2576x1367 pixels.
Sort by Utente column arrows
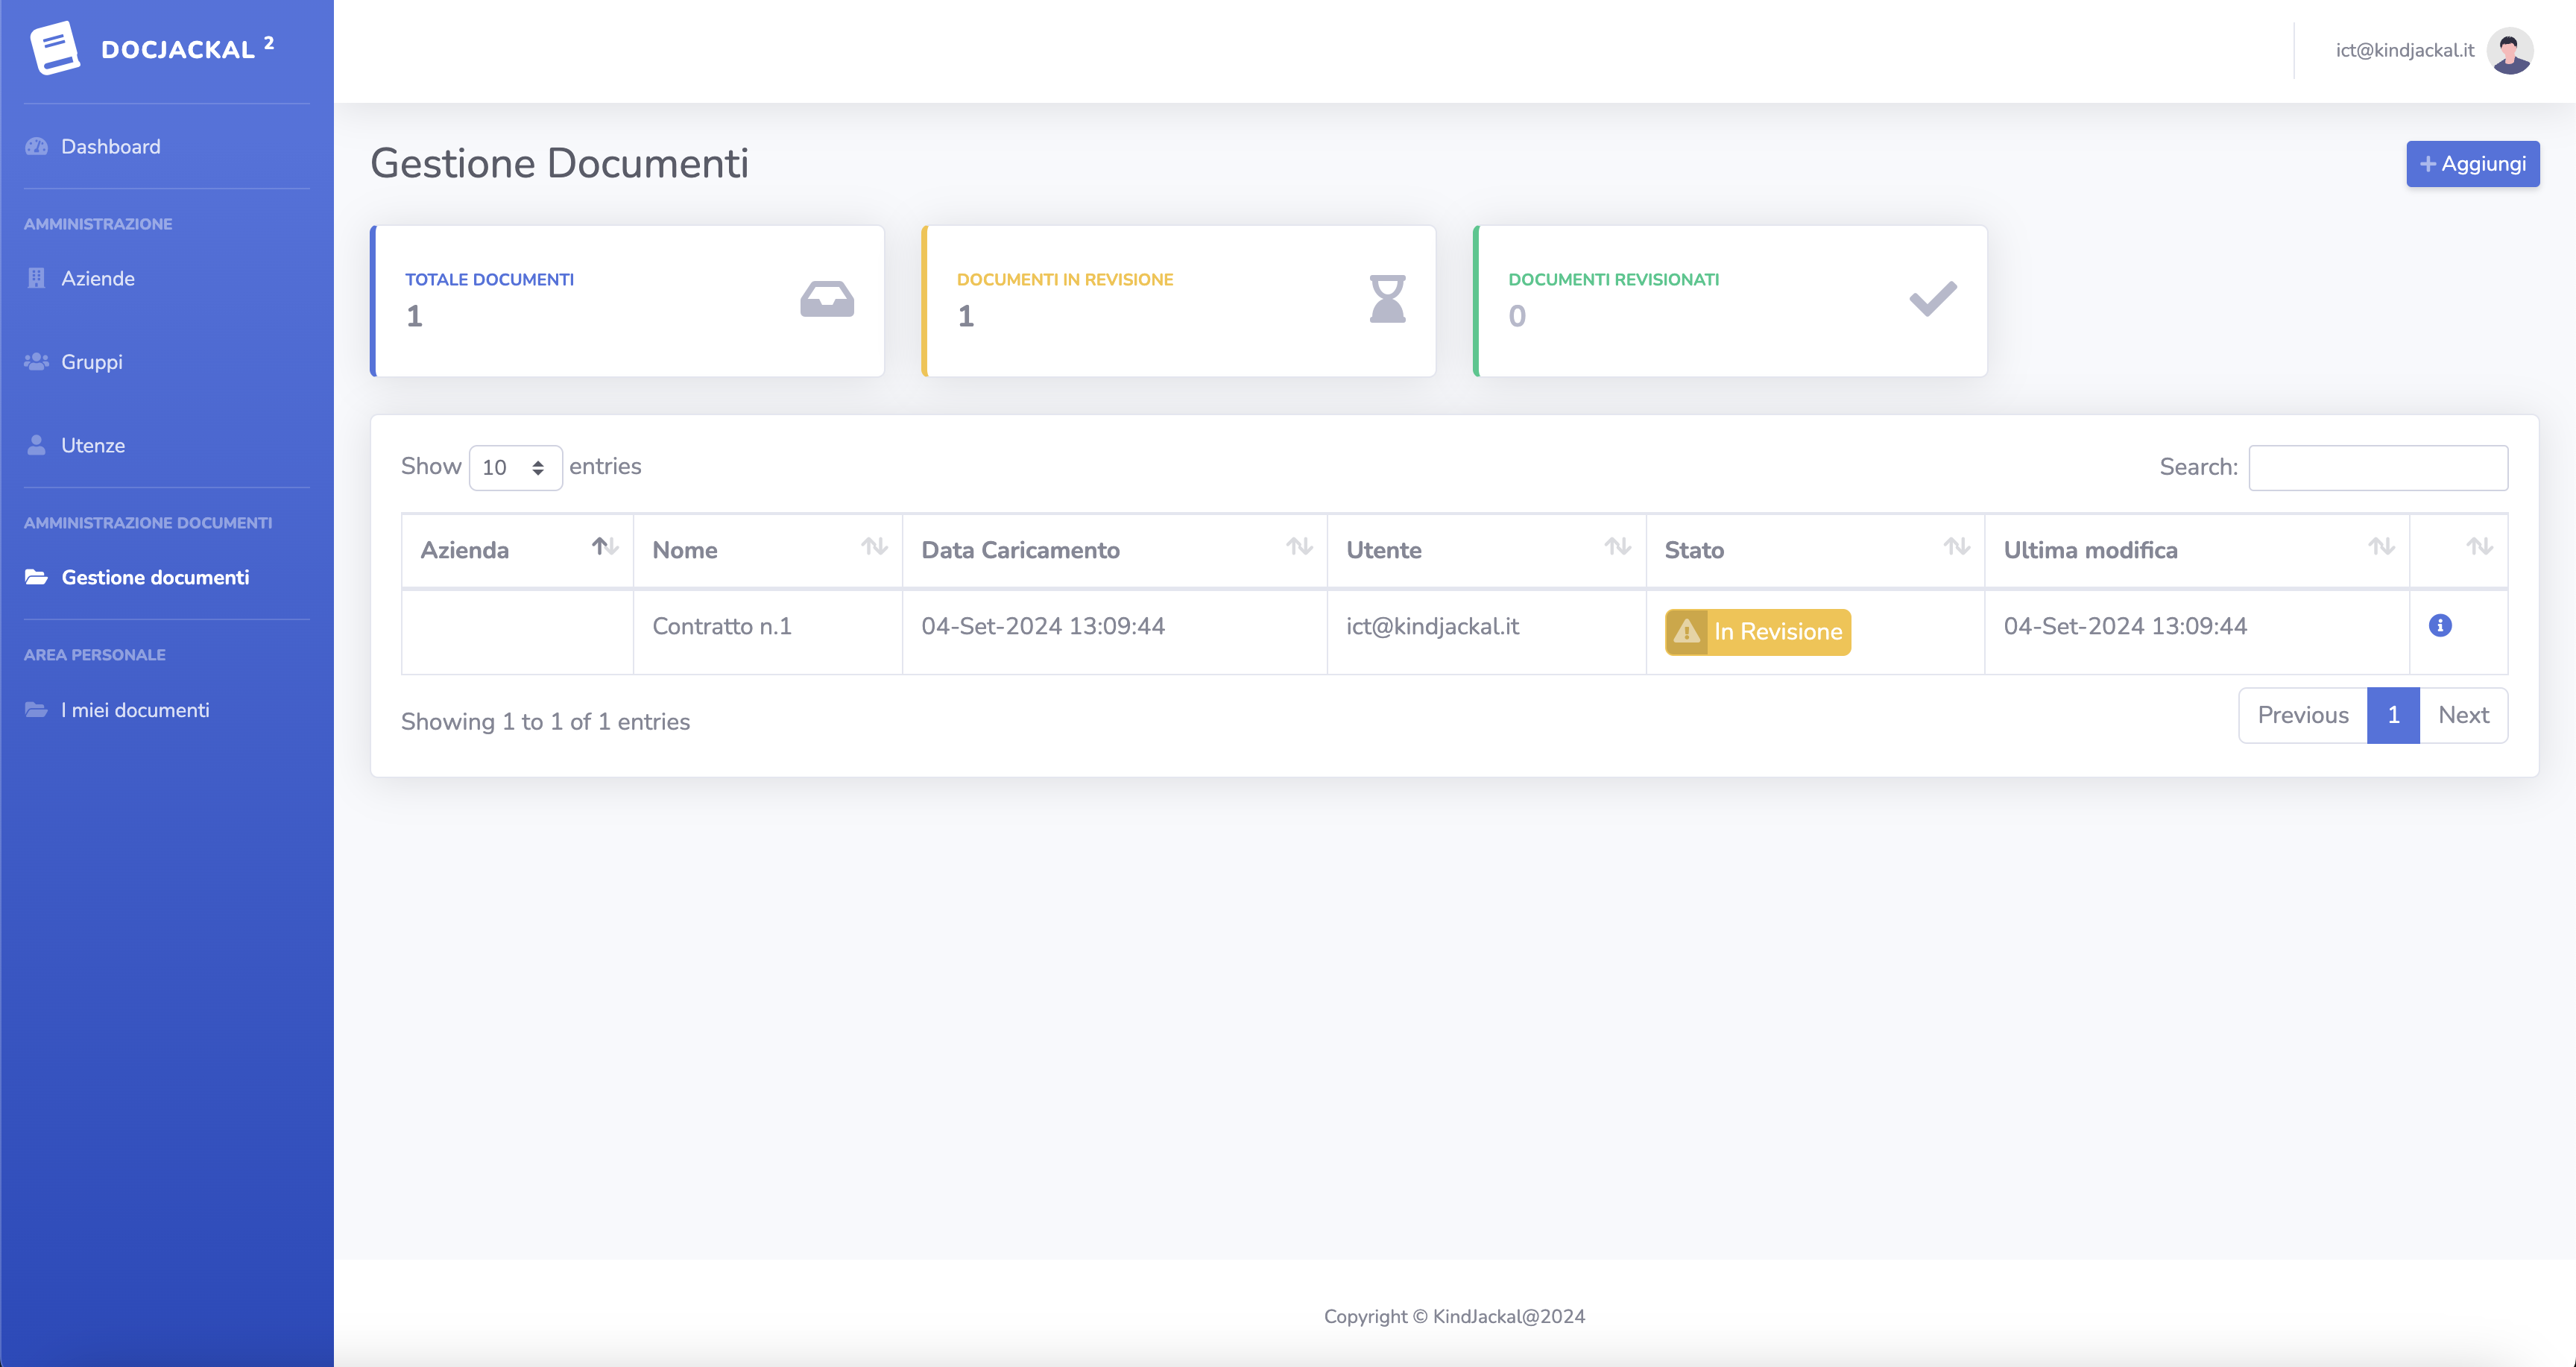pyautogui.click(x=1618, y=546)
